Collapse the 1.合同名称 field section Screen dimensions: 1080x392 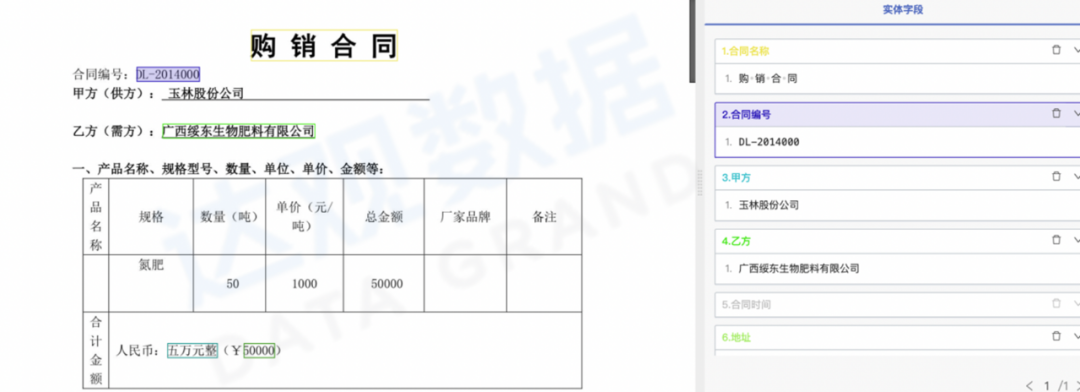tap(1076, 50)
